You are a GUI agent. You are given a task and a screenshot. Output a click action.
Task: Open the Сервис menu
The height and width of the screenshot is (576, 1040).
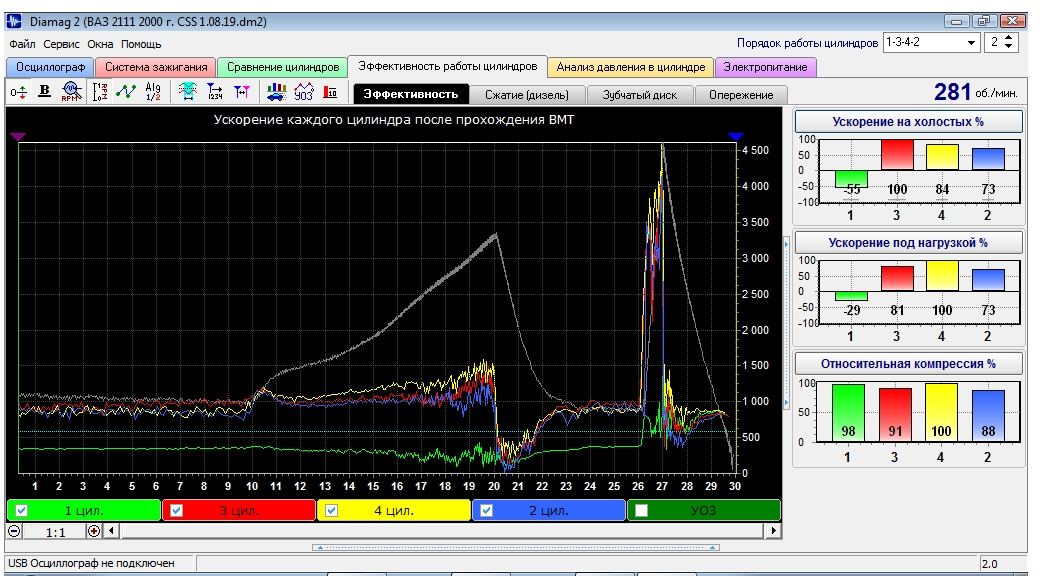[x=61, y=44]
